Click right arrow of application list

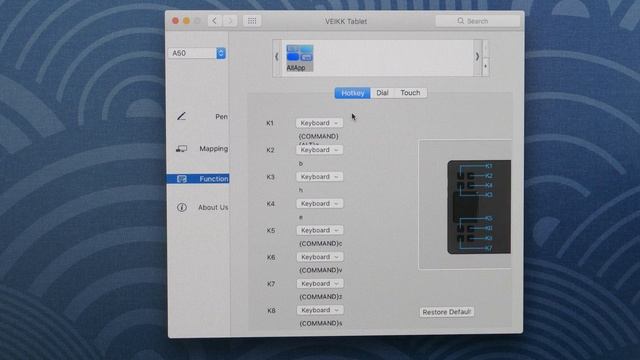pyautogui.click(x=477, y=57)
